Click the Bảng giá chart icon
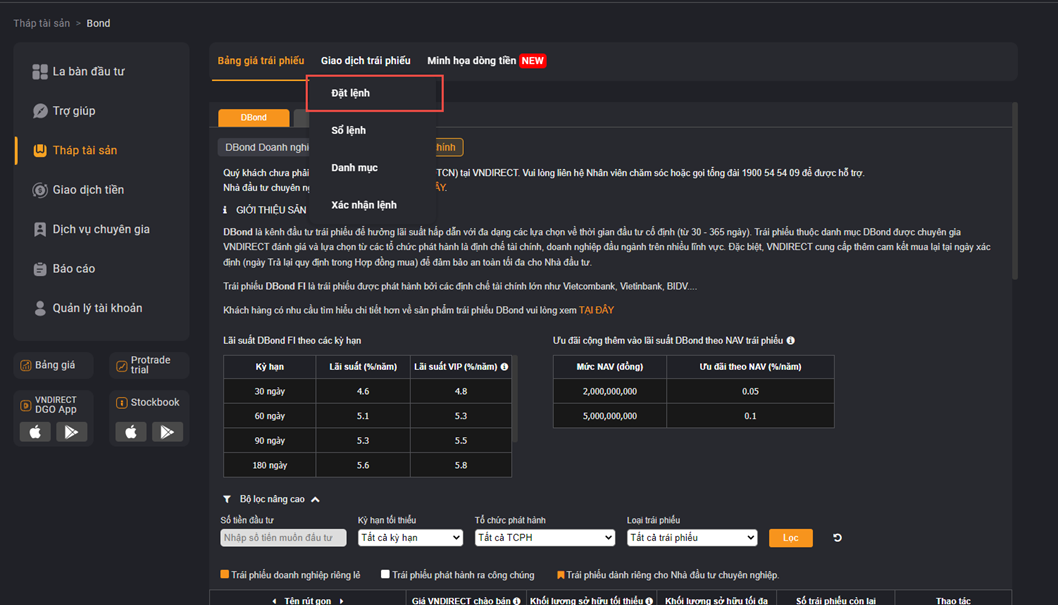This screenshot has height=605, width=1058. click(26, 366)
